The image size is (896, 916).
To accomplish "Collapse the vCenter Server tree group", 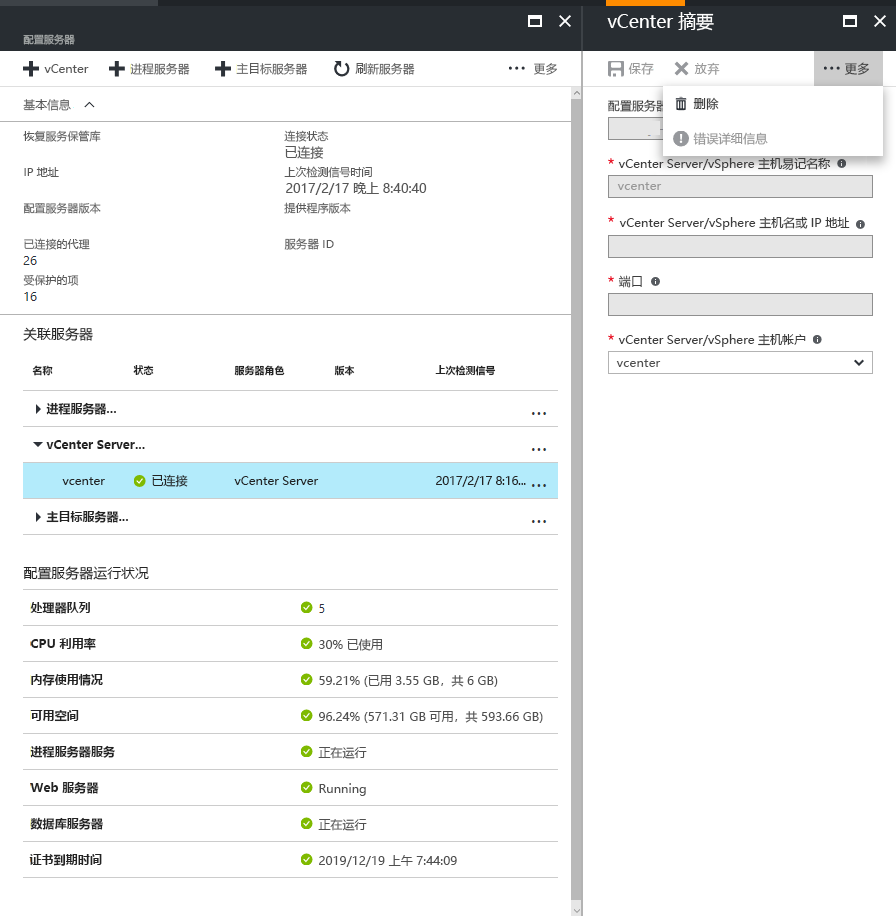I will [x=38, y=445].
